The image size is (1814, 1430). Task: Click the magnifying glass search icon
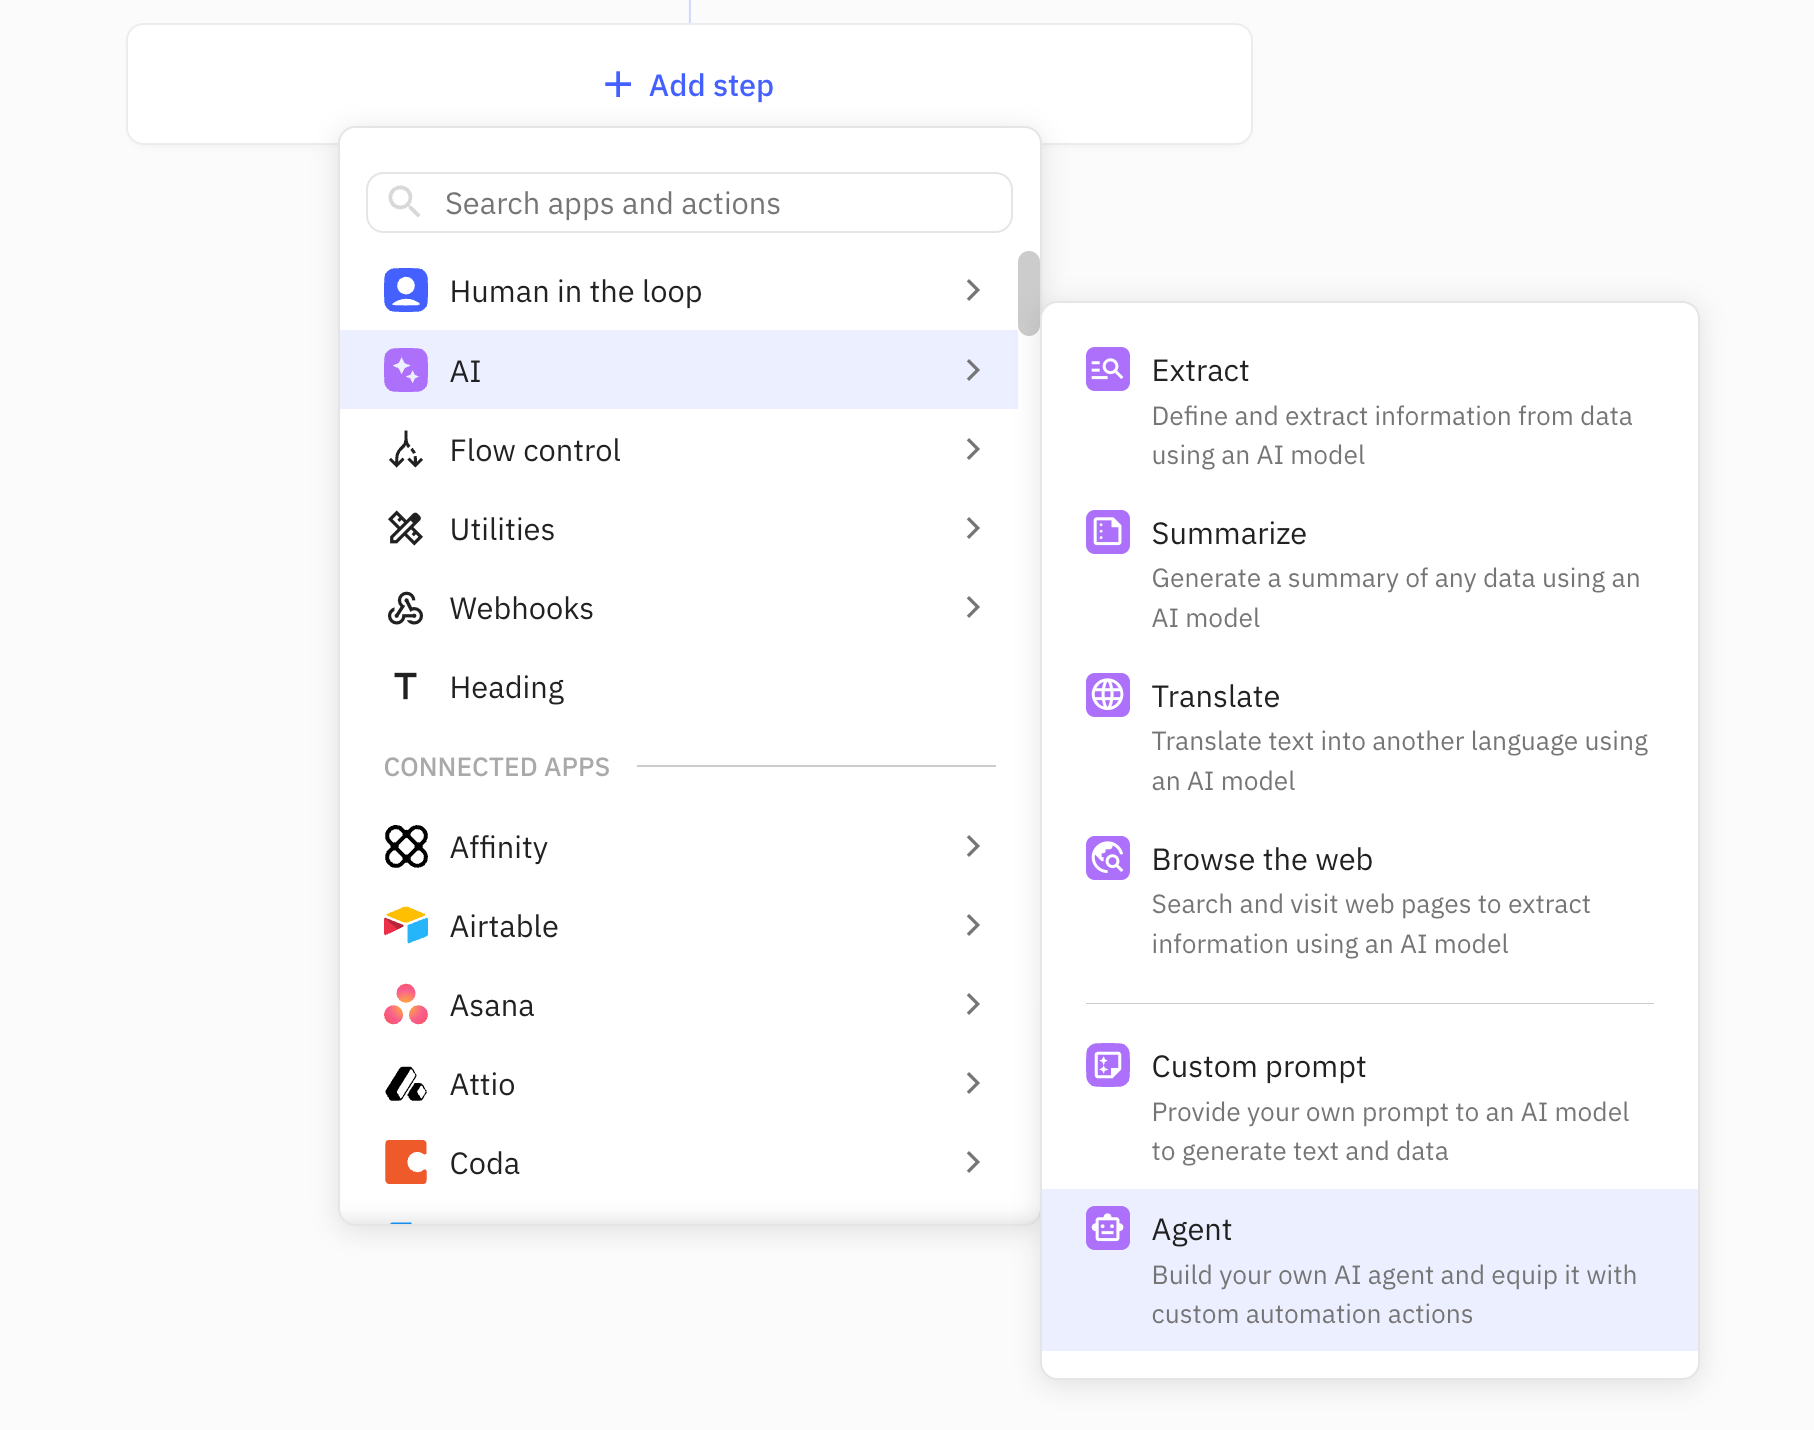pos(404,202)
